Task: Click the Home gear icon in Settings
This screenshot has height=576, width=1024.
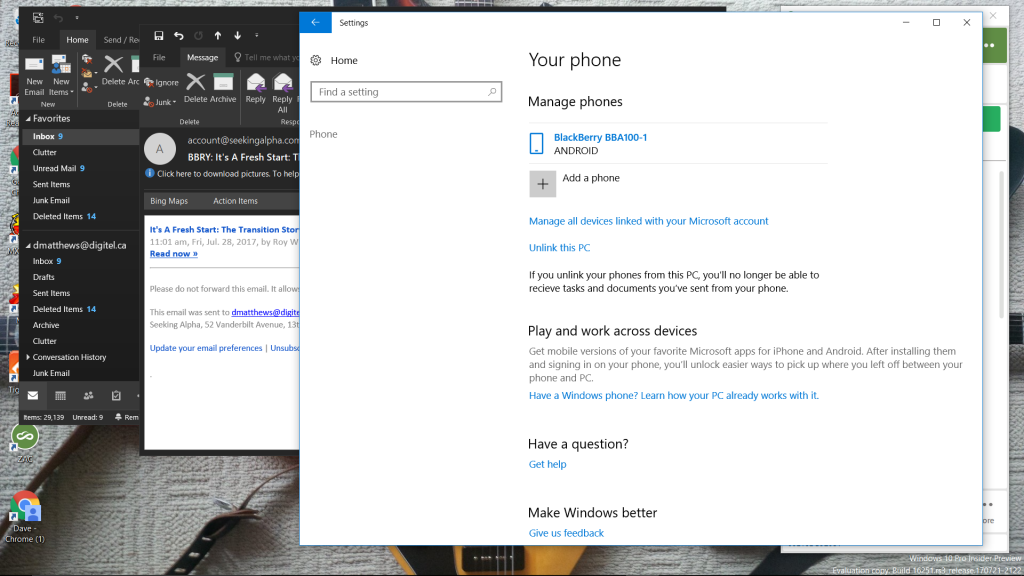Action: coord(316,60)
